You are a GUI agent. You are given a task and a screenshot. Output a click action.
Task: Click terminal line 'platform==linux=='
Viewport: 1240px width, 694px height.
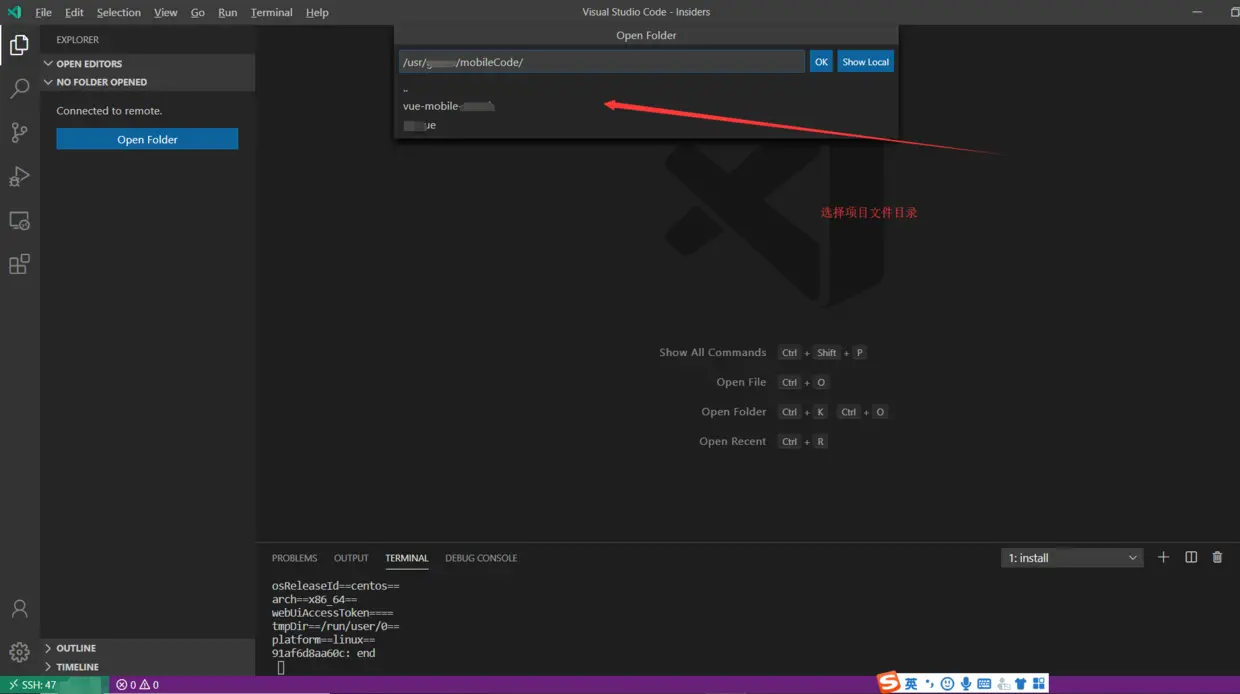(x=323, y=640)
